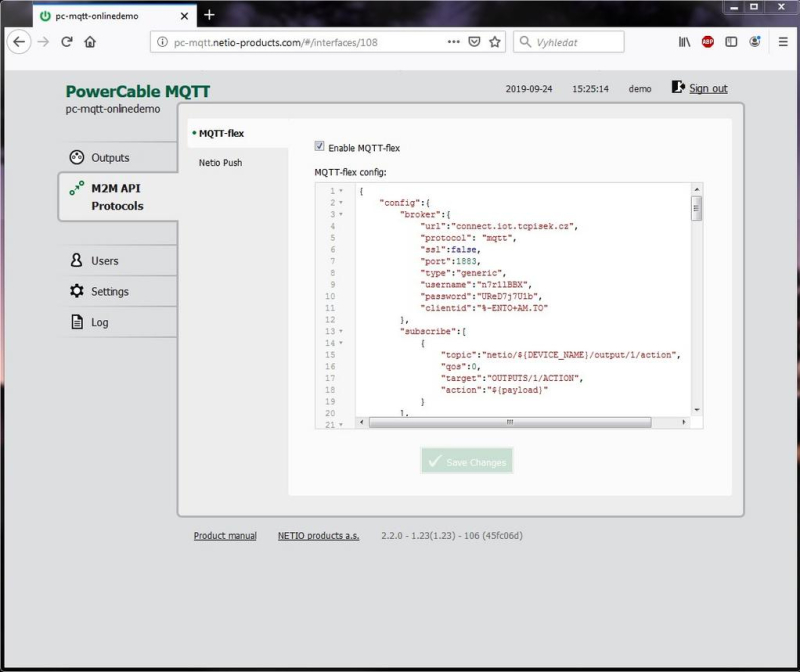Click the editor scroll up arrow
This screenshot has height=672, width=800.
[696, 190]
